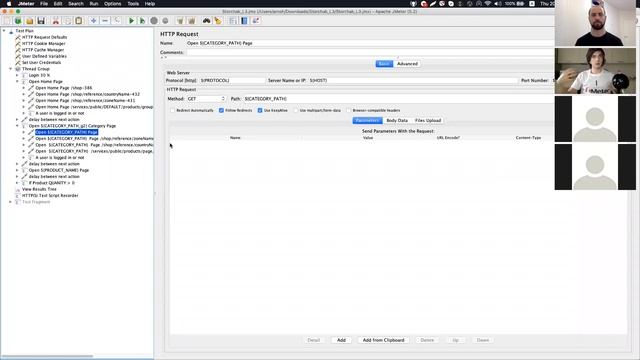Image resolution: width=640 pixels, height=360 pixels.
Task: Click the Cut scissors toolbar icon
Action: (x=56, y=20)
